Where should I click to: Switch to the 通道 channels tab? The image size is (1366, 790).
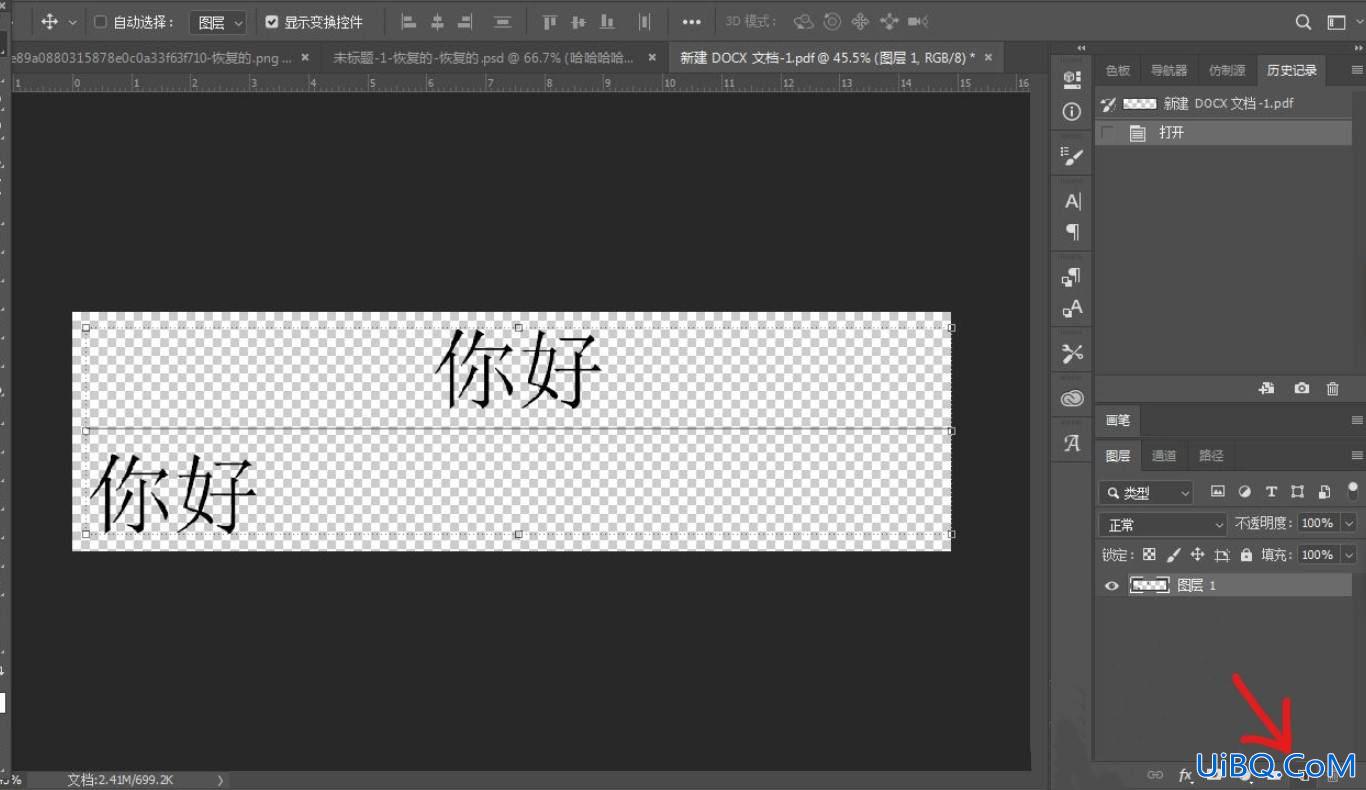tap(1164, 455)
